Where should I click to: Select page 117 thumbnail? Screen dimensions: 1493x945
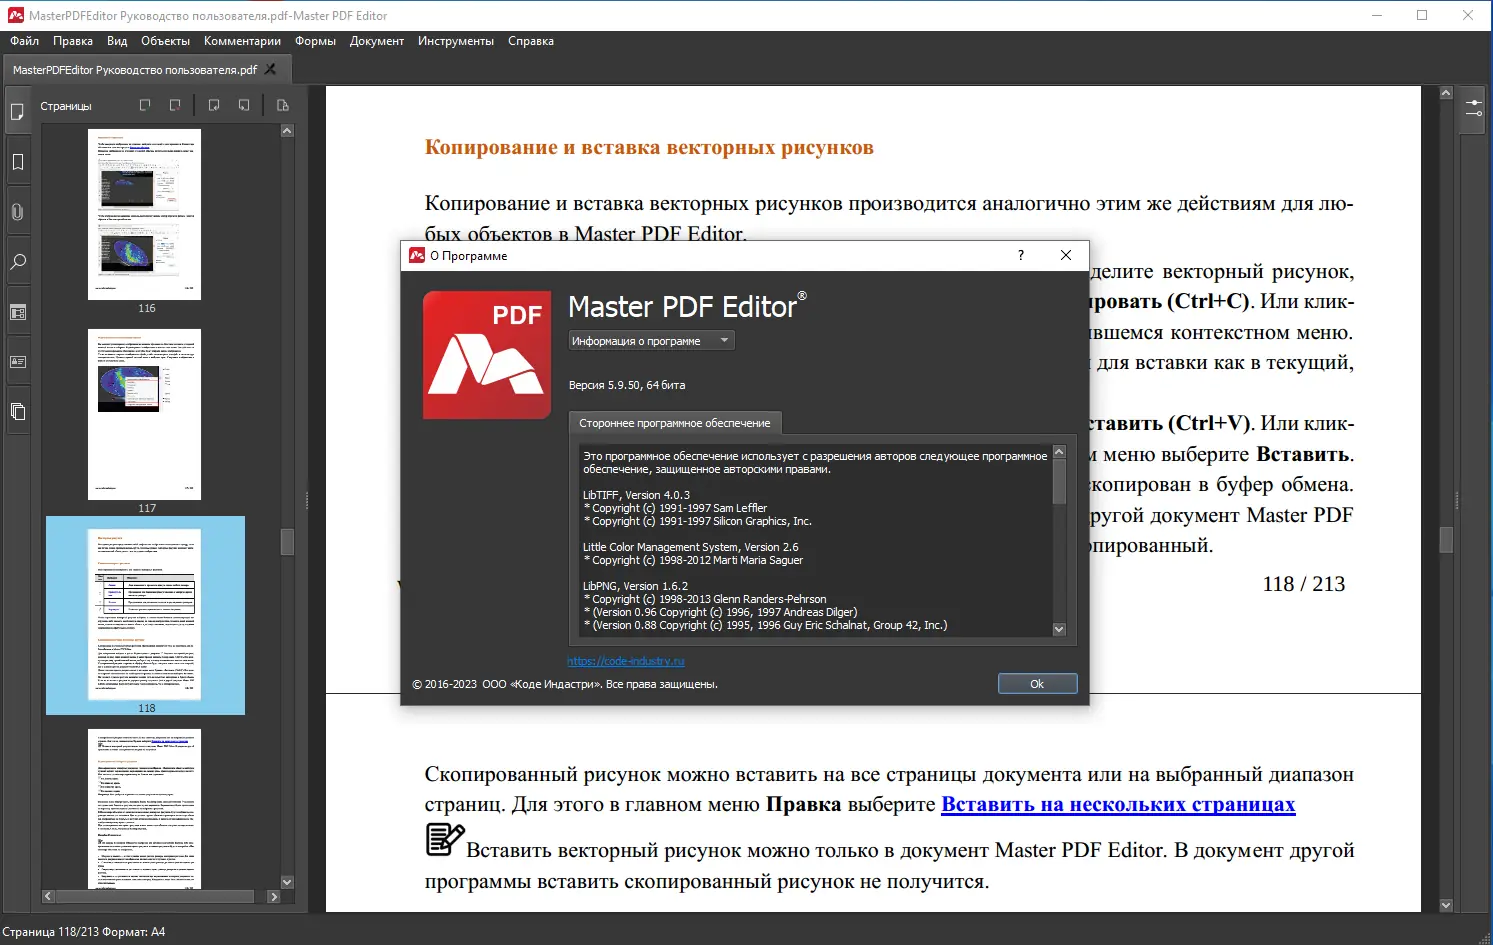coord(145,414)
